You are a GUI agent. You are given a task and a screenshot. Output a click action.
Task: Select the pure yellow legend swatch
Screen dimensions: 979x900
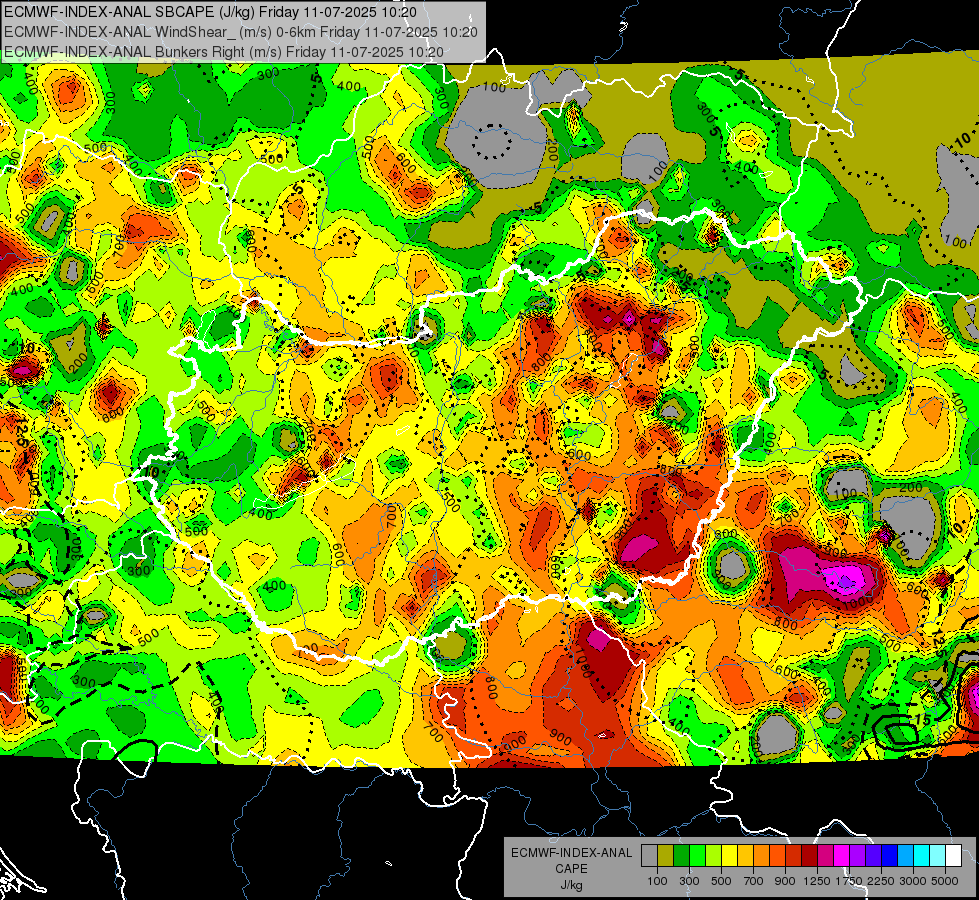729,855
